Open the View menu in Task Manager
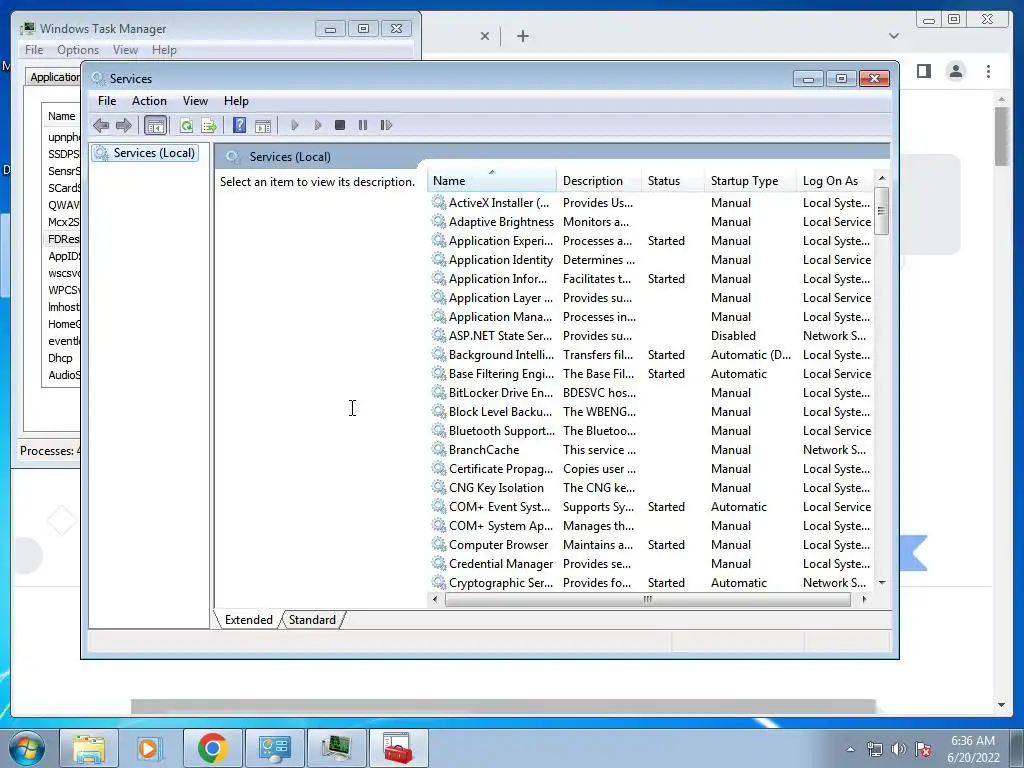 (x=125, y=50)
